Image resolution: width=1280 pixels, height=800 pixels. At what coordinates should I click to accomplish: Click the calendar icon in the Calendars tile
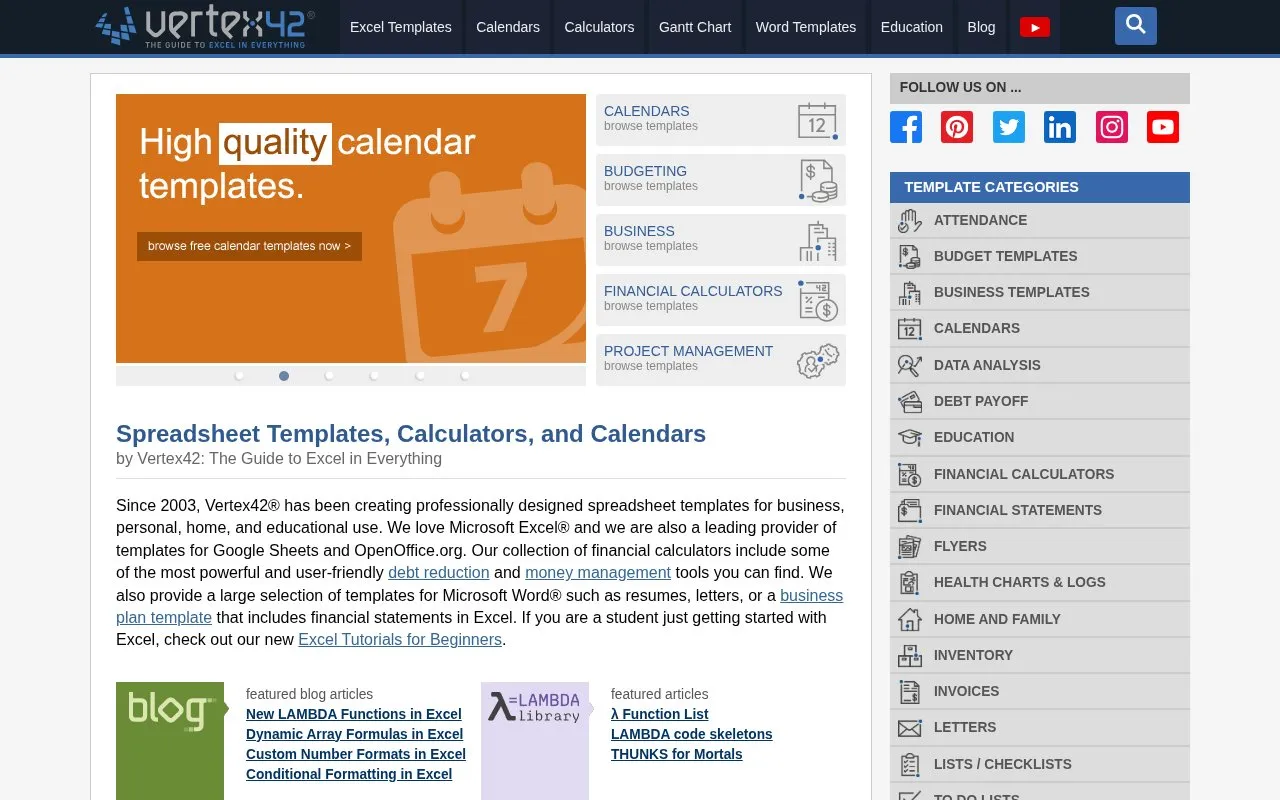pos(818,121)
